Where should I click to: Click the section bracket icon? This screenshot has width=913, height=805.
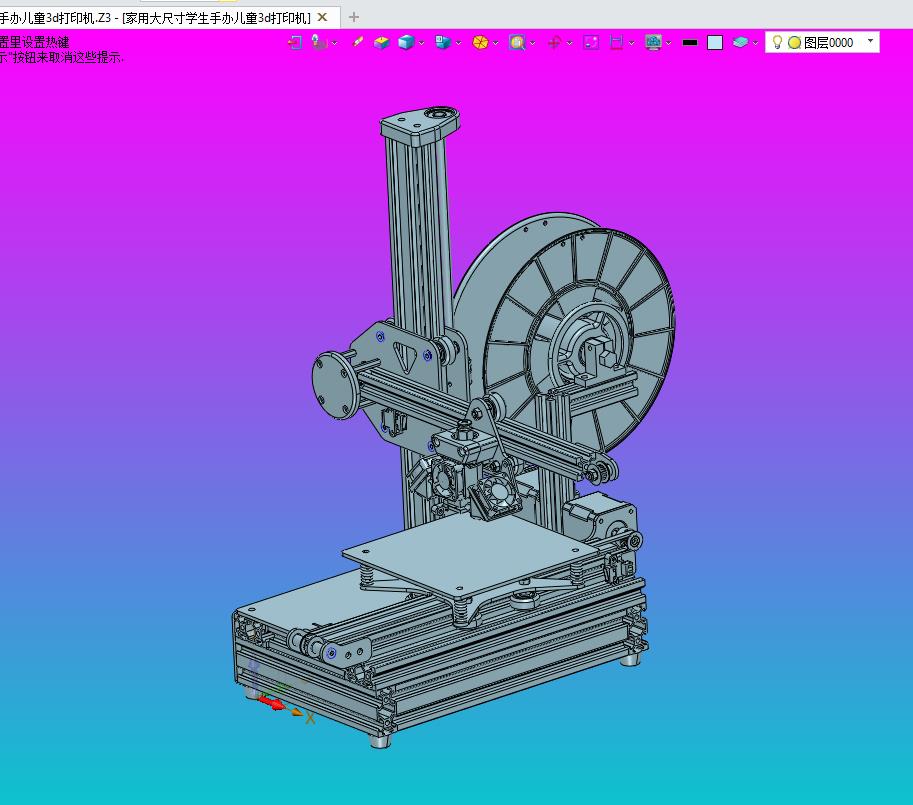pyautogui.click(x=616, y=42)
